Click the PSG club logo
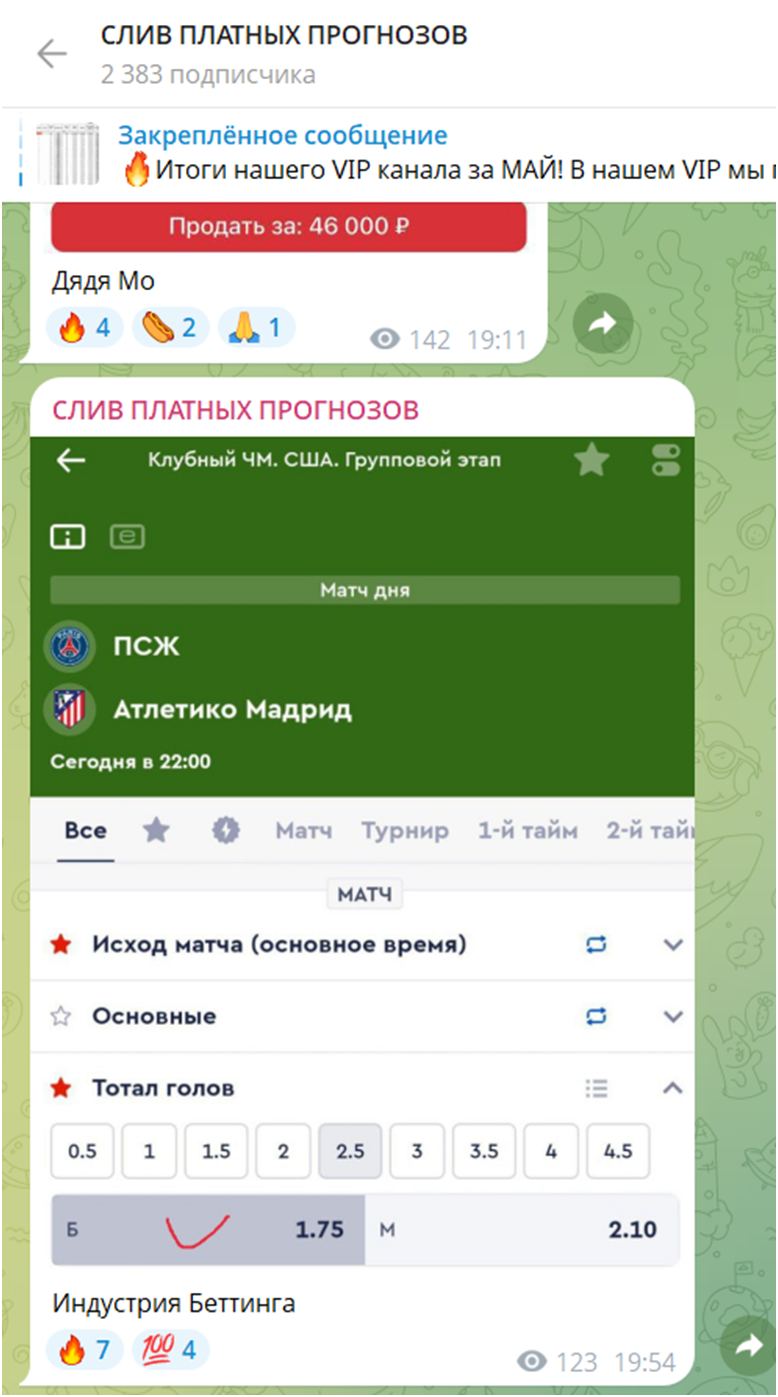This screenshot has height=1397, width=778. 71,647
